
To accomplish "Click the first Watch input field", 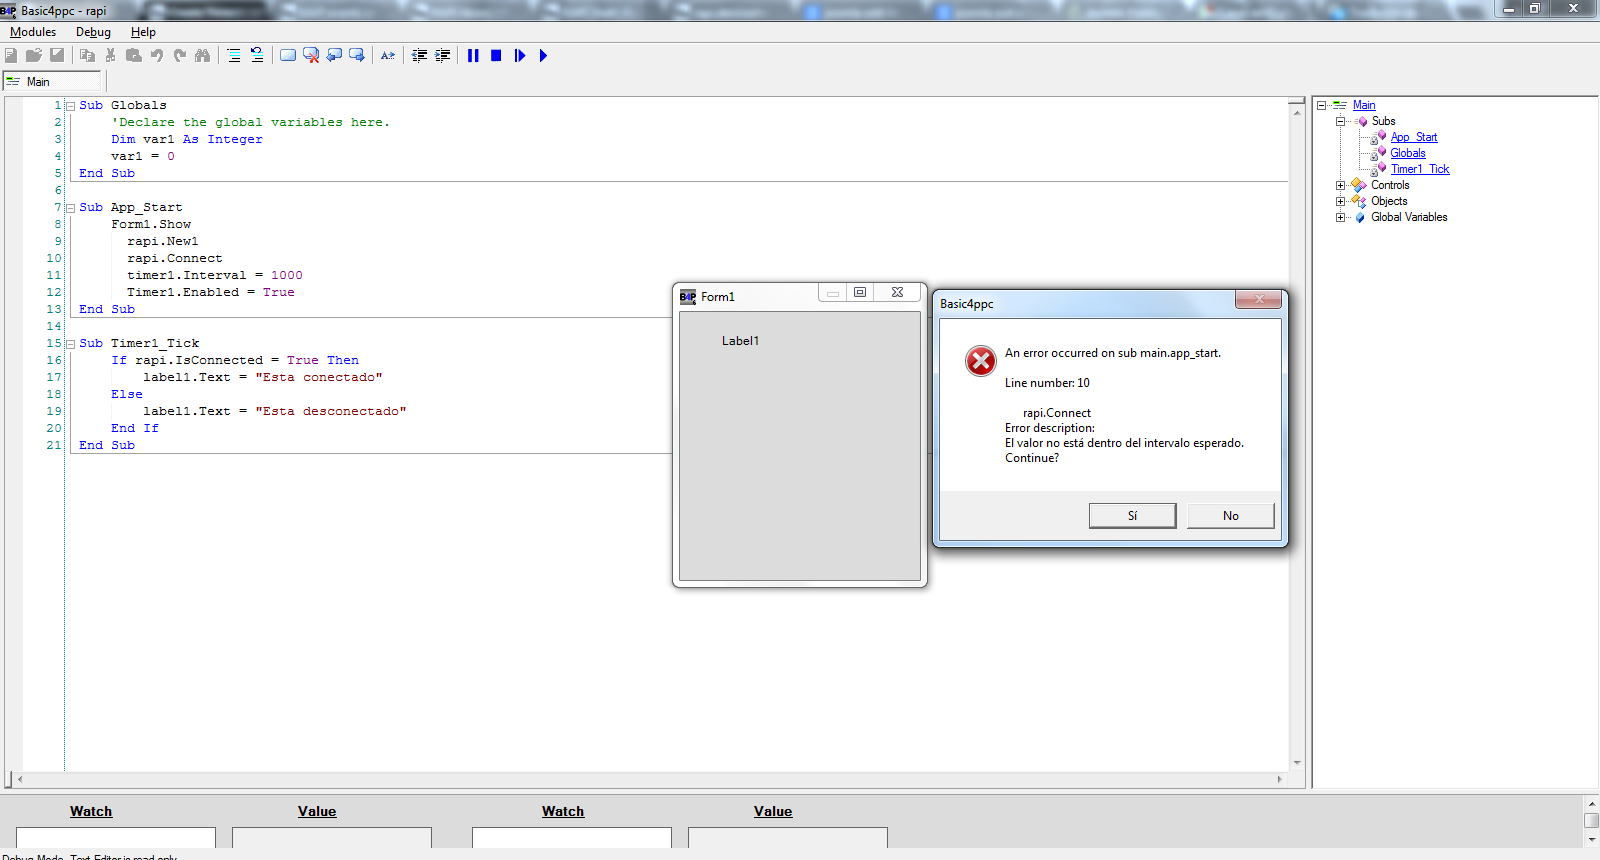I will [116, 838].
